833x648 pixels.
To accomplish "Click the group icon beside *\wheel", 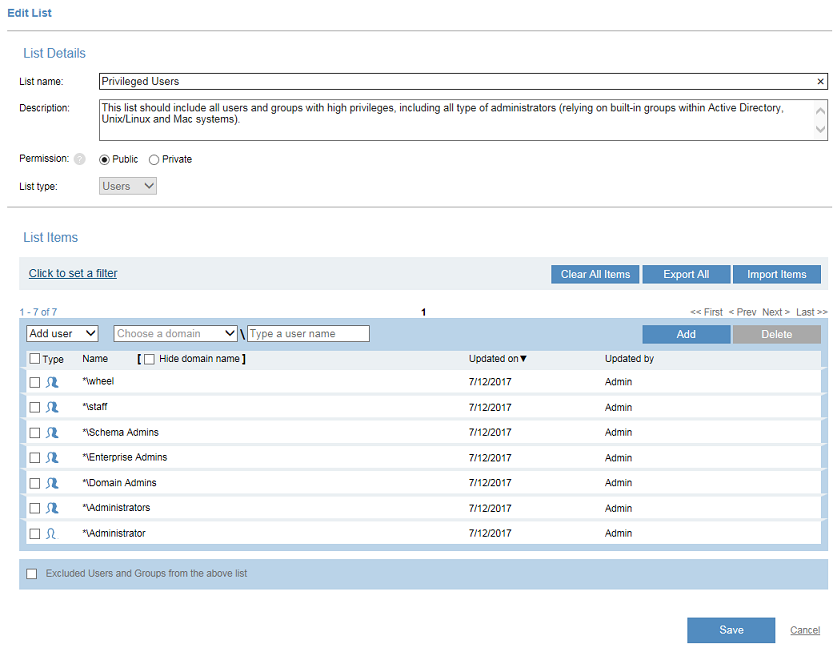I will point(52,382).
